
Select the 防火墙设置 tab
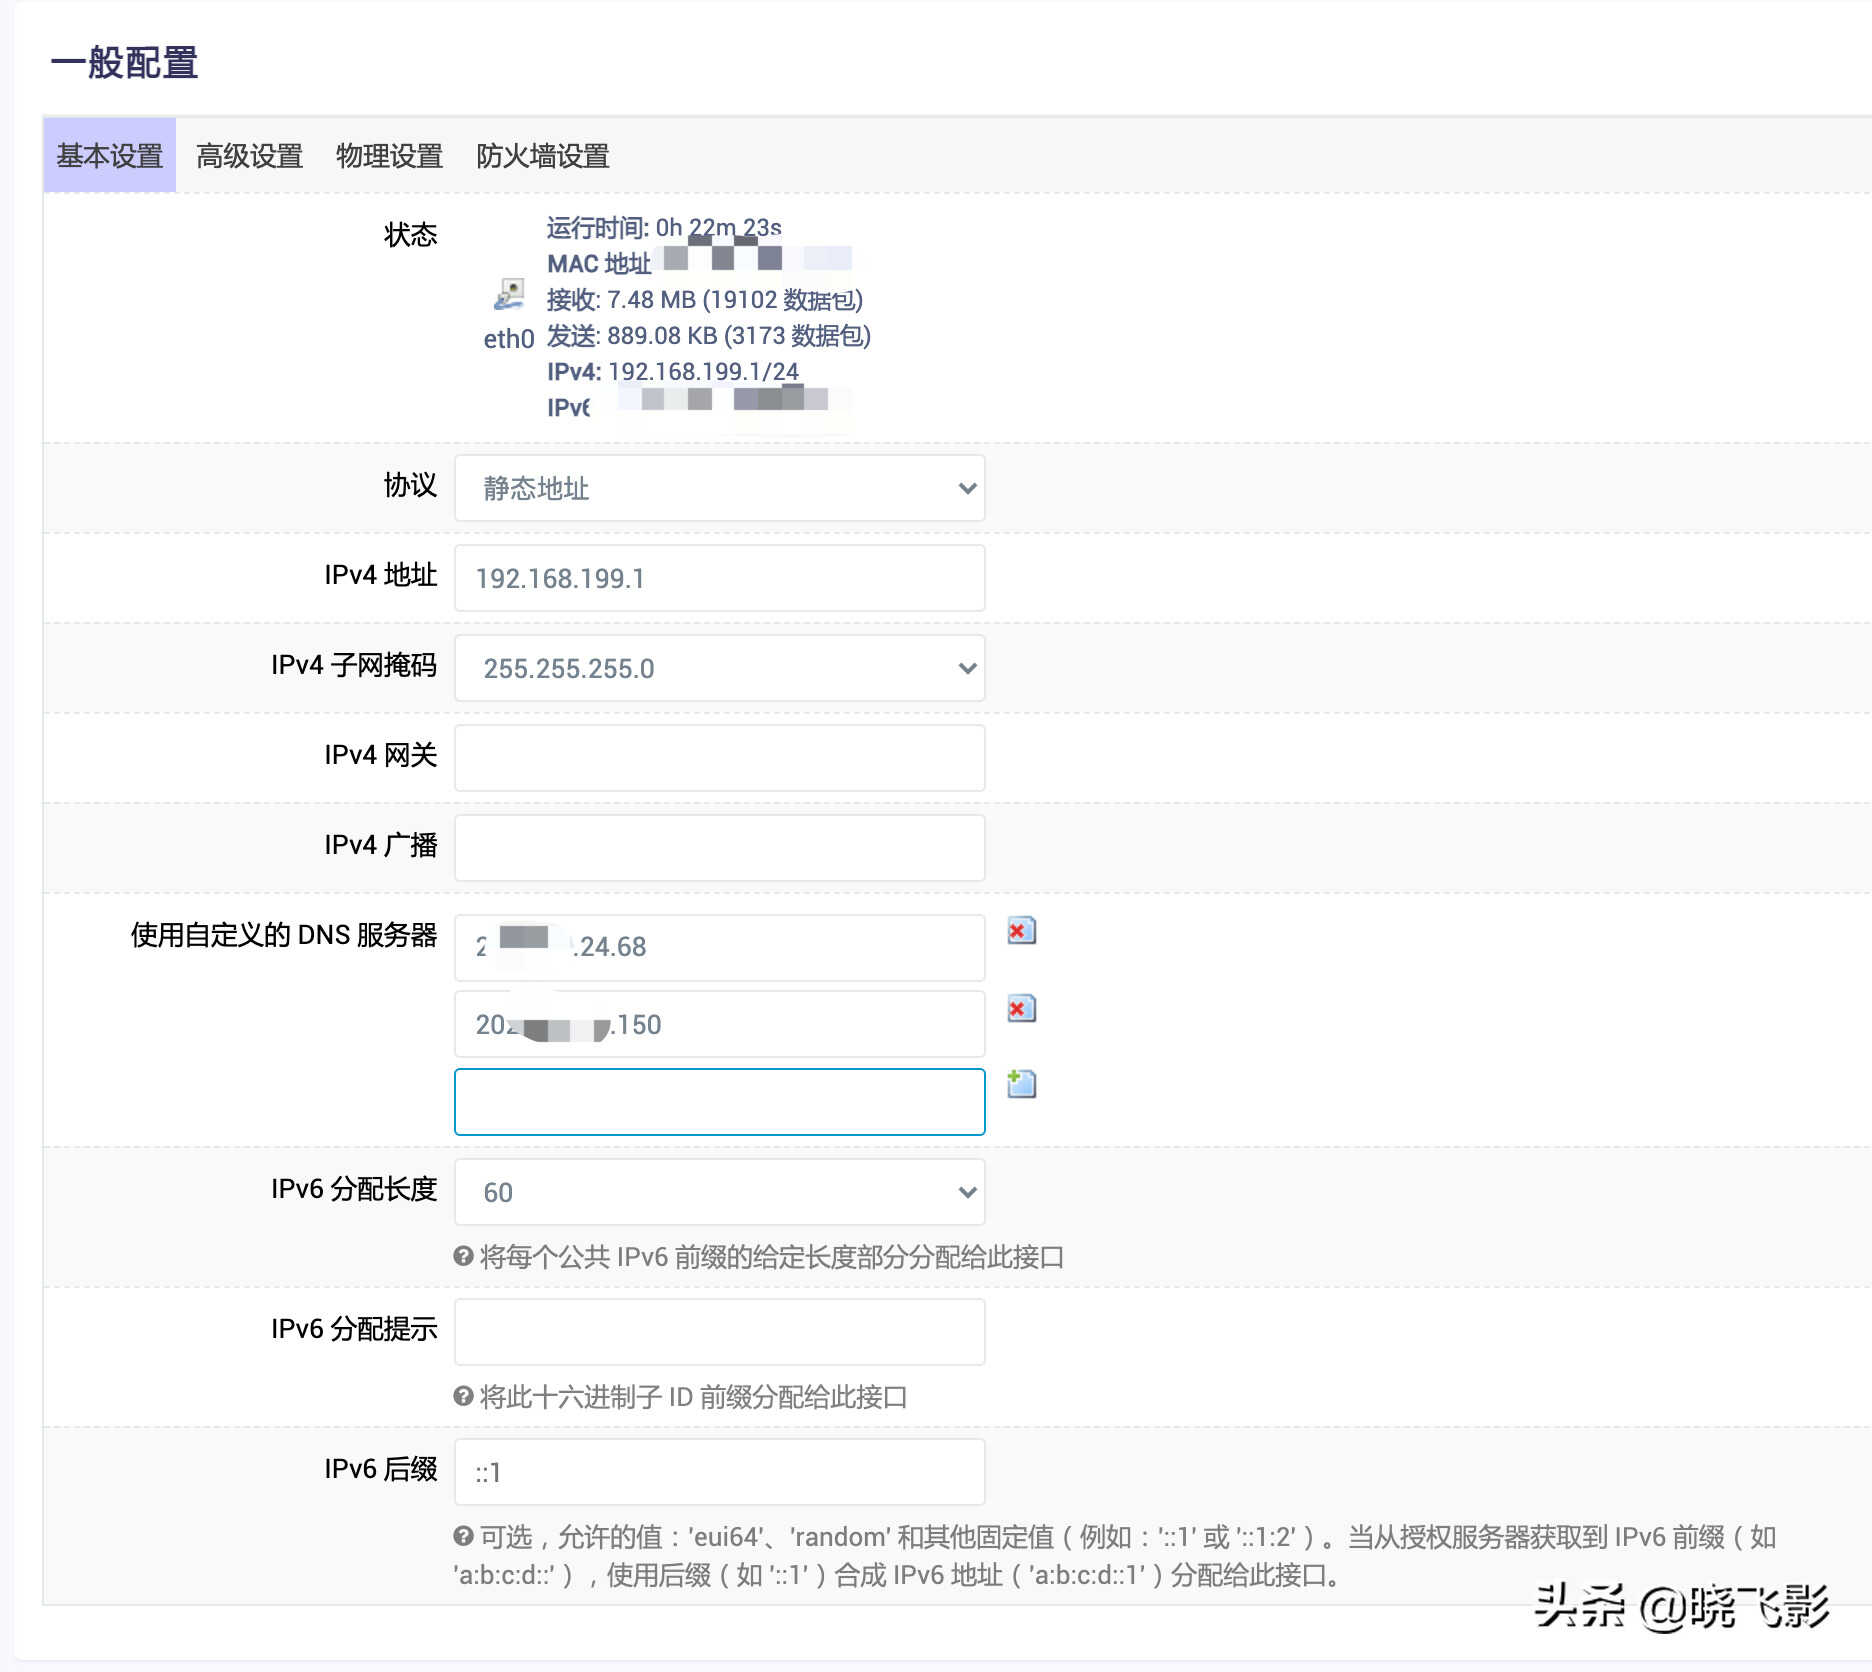coord(543,156)
